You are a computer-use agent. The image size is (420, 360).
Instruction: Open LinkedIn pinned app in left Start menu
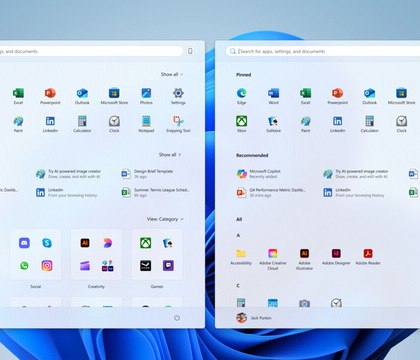click(50, 124)
